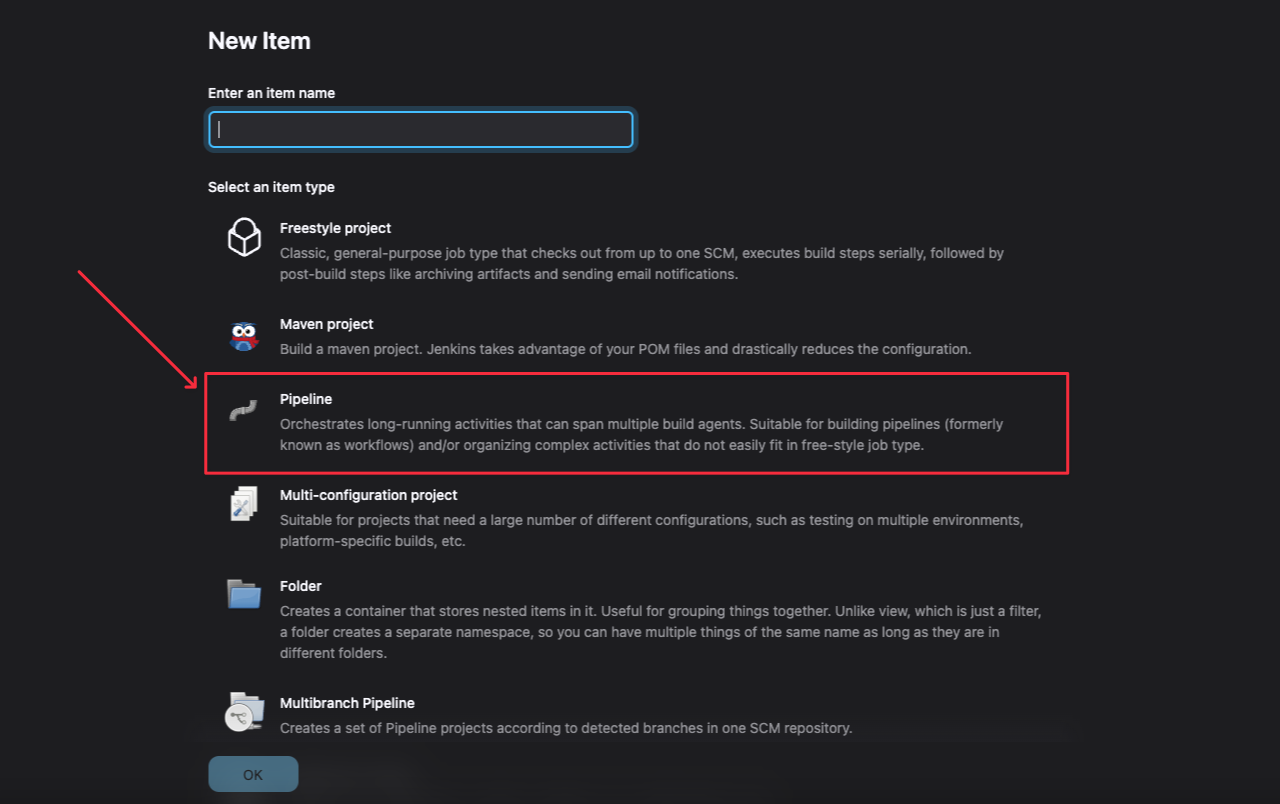
Task: Click the Multi-configuration project icon
Action: [x=244, y=505]
